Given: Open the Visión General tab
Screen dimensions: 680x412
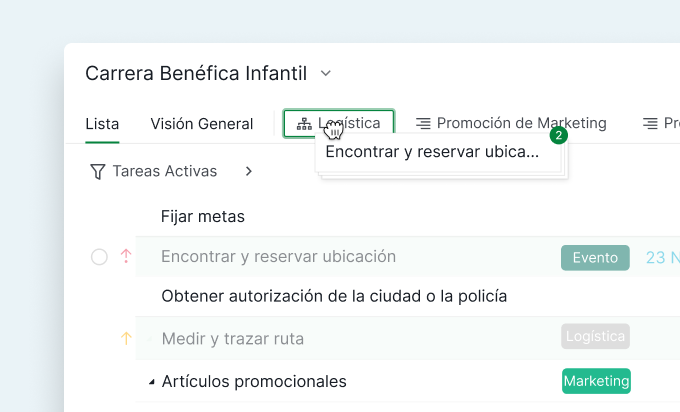Looking at the screenshot, I should pyautogui.click(x=201, y=124).
